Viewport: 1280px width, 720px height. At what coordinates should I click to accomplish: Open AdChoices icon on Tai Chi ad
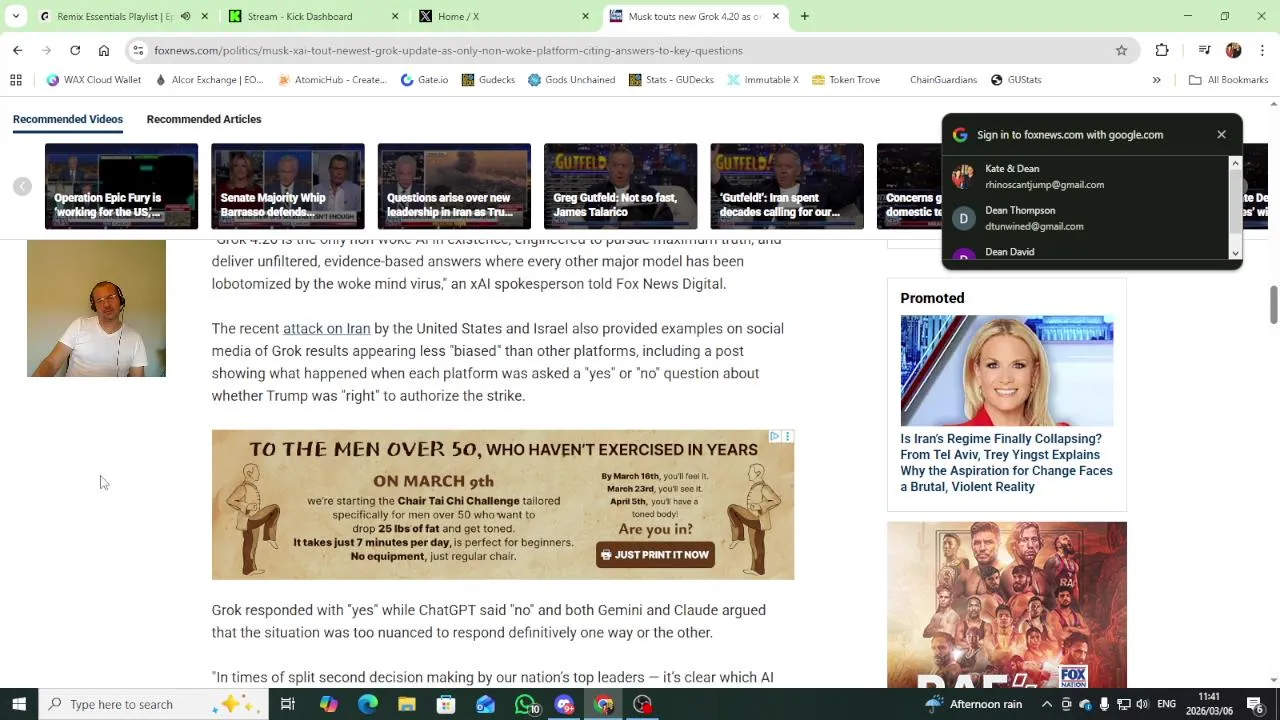click(x=774, y=437)
